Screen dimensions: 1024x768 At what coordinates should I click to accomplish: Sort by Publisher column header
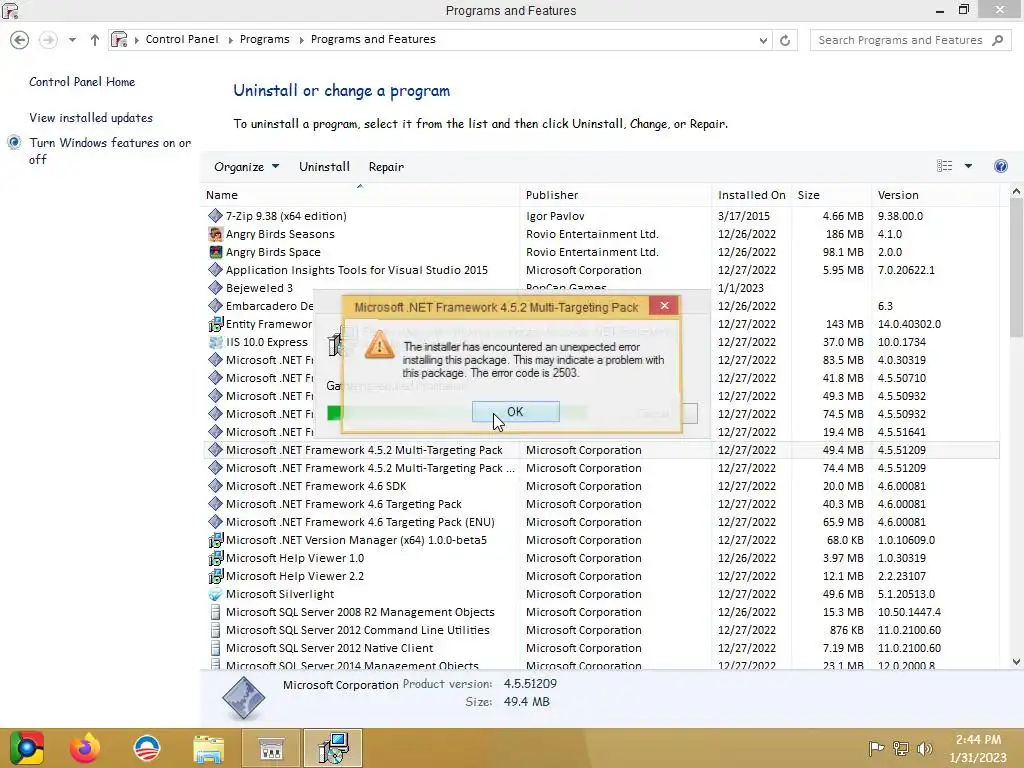[616, 195]
